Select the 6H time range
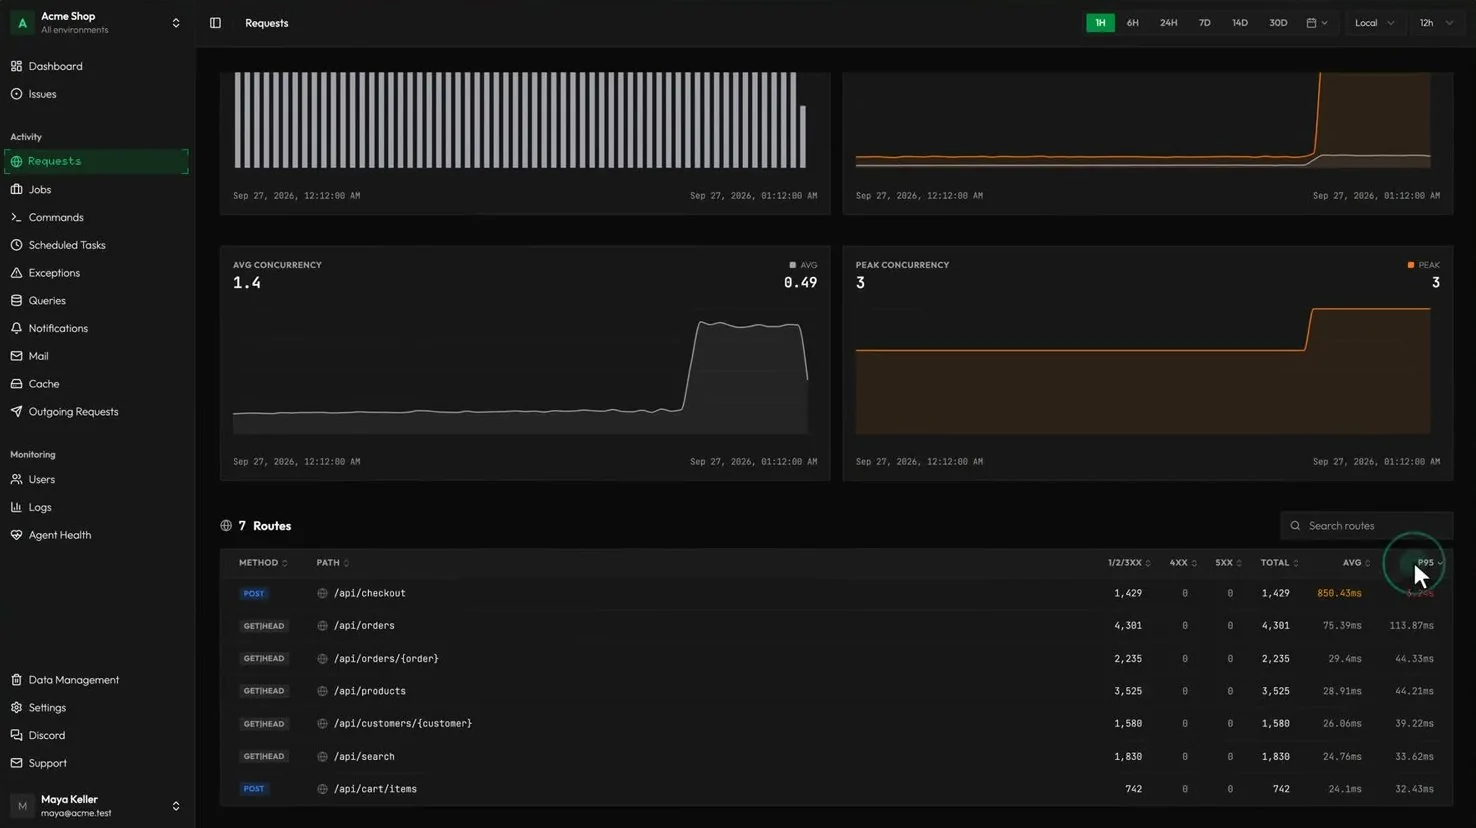1476x828 pixels. click(x=1132, y=23)
